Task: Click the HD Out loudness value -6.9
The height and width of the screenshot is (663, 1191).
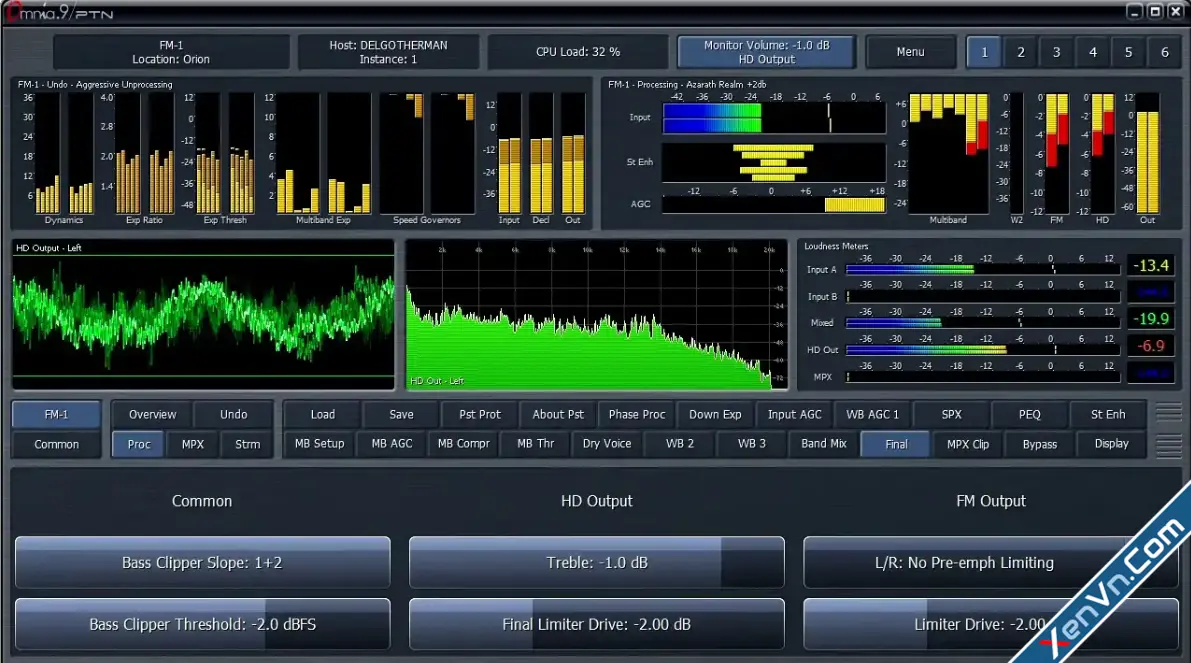Action: click(1150, 346)
